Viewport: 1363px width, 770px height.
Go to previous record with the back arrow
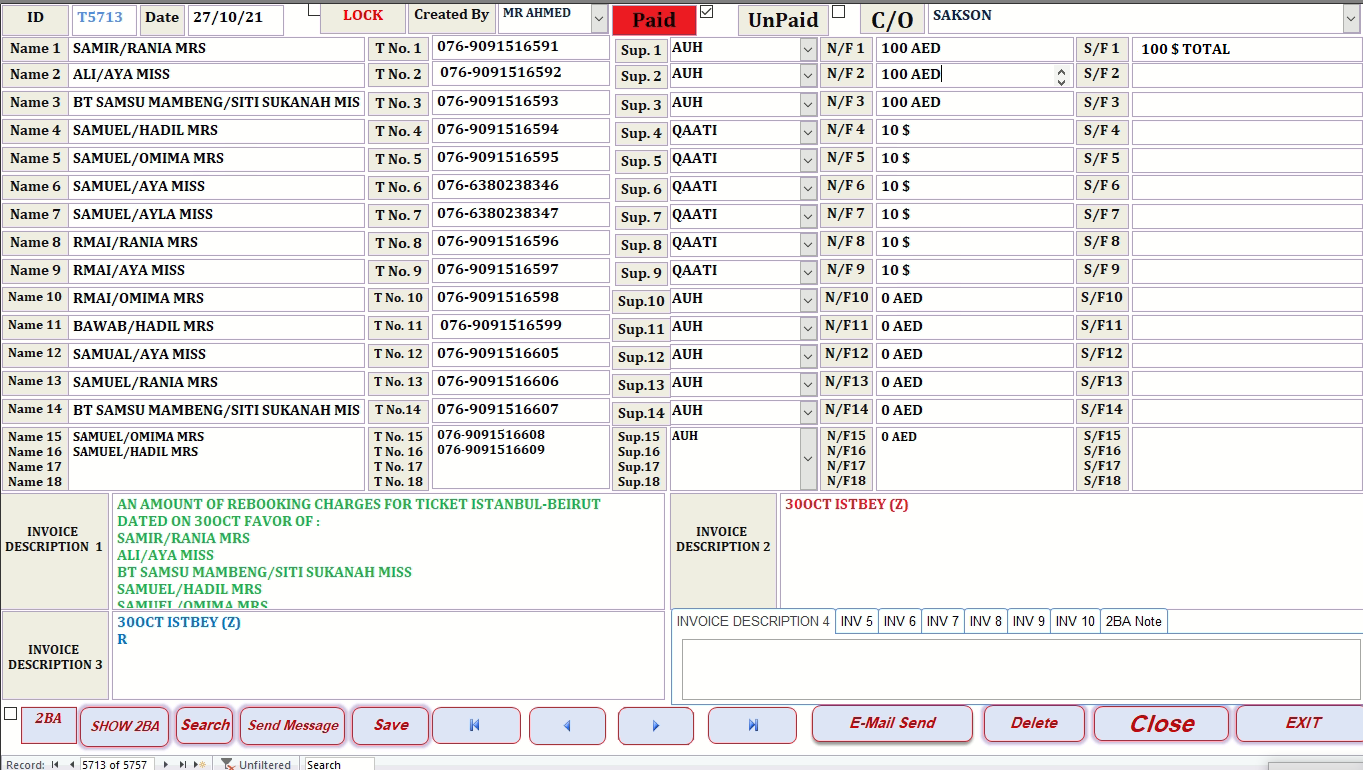(x=567, y=725)
